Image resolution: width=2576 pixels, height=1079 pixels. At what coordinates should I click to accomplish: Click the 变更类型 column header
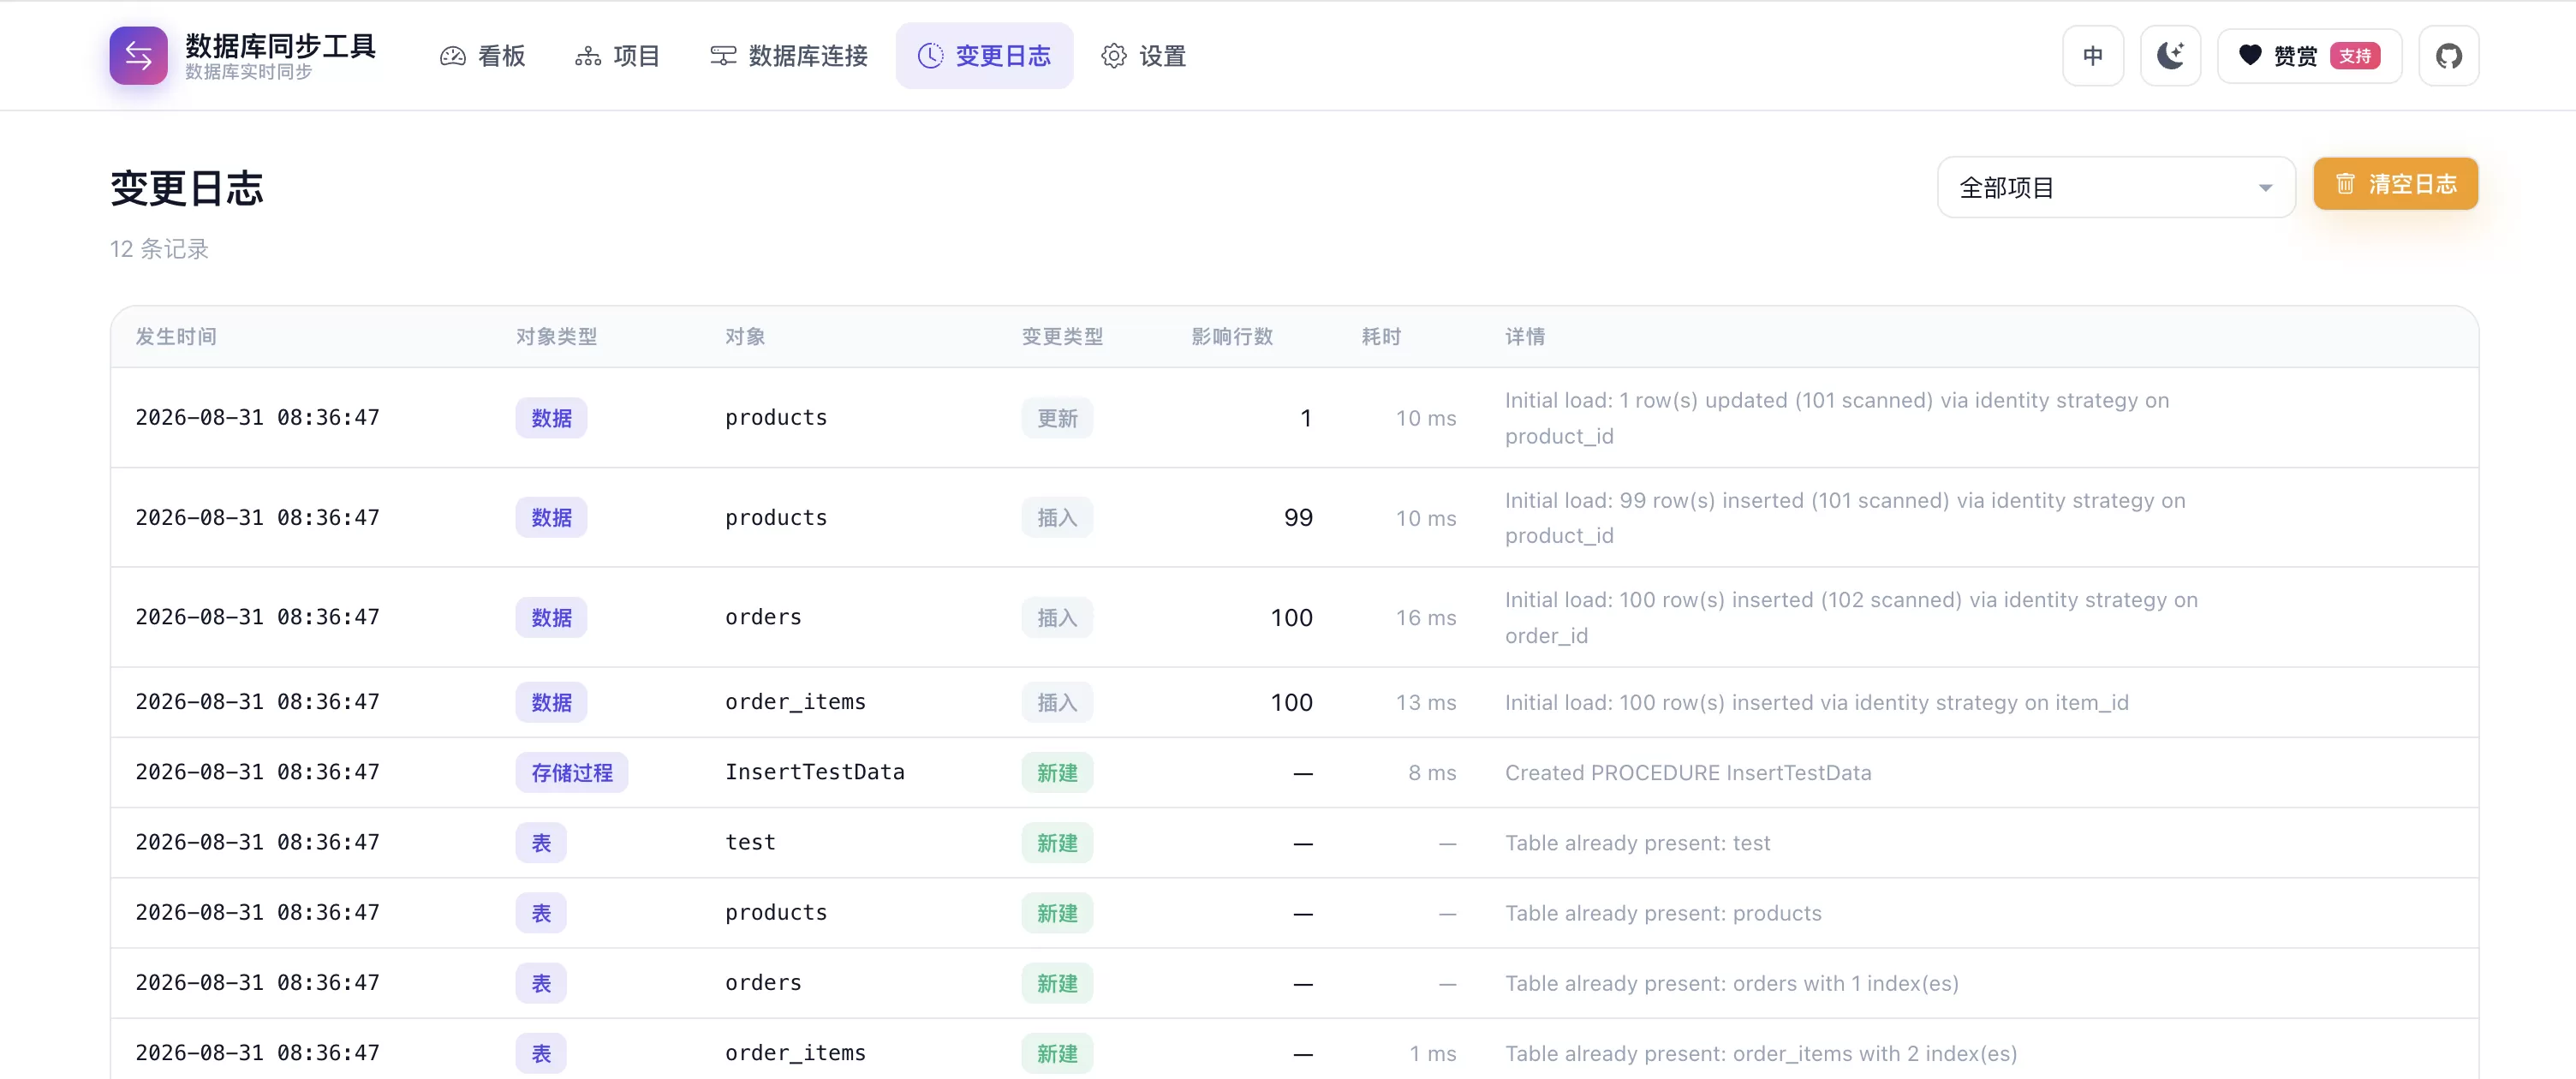[x=1062, y=337]
